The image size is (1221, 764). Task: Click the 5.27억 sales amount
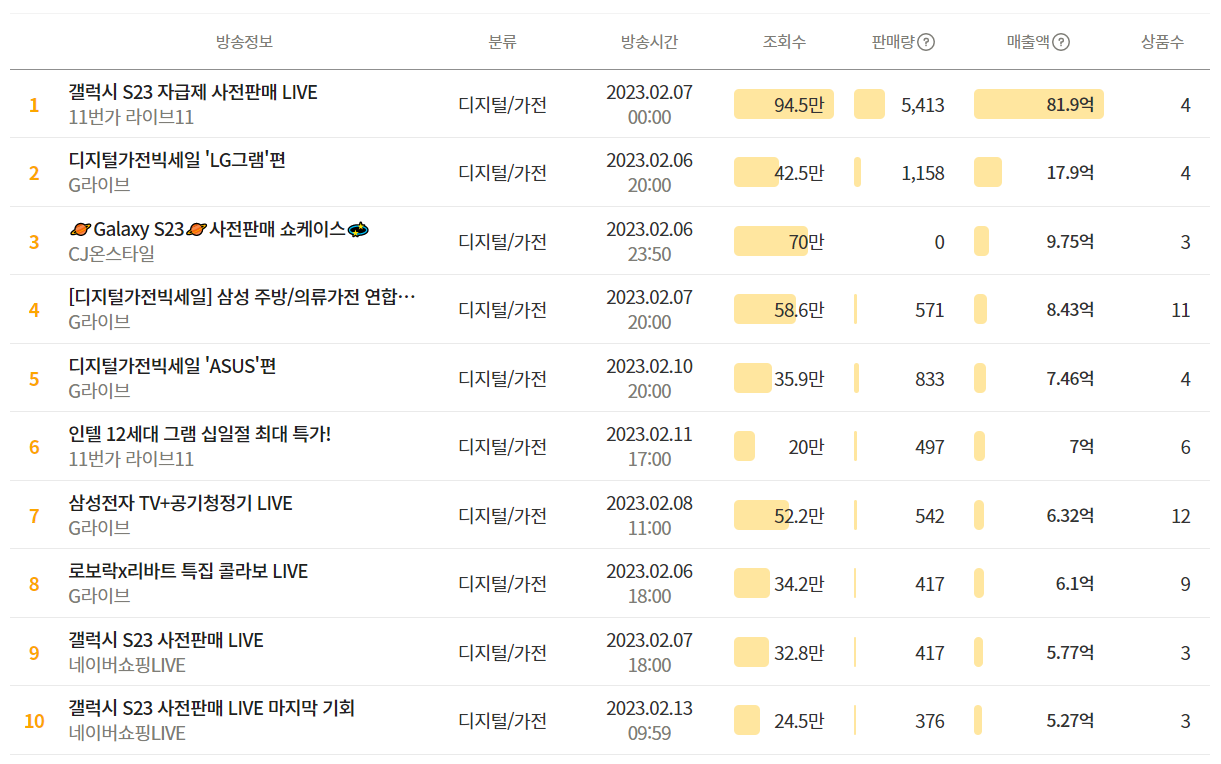coord(1070,721)
